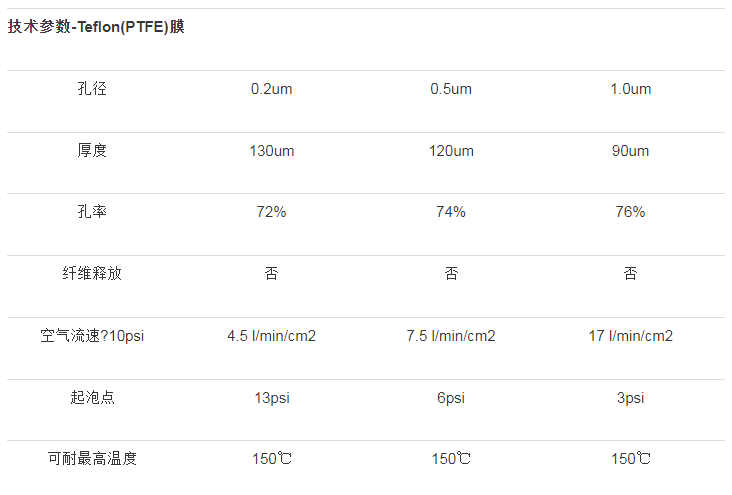
Task: Click the 72% porosity value
Action: click(271, 212)
